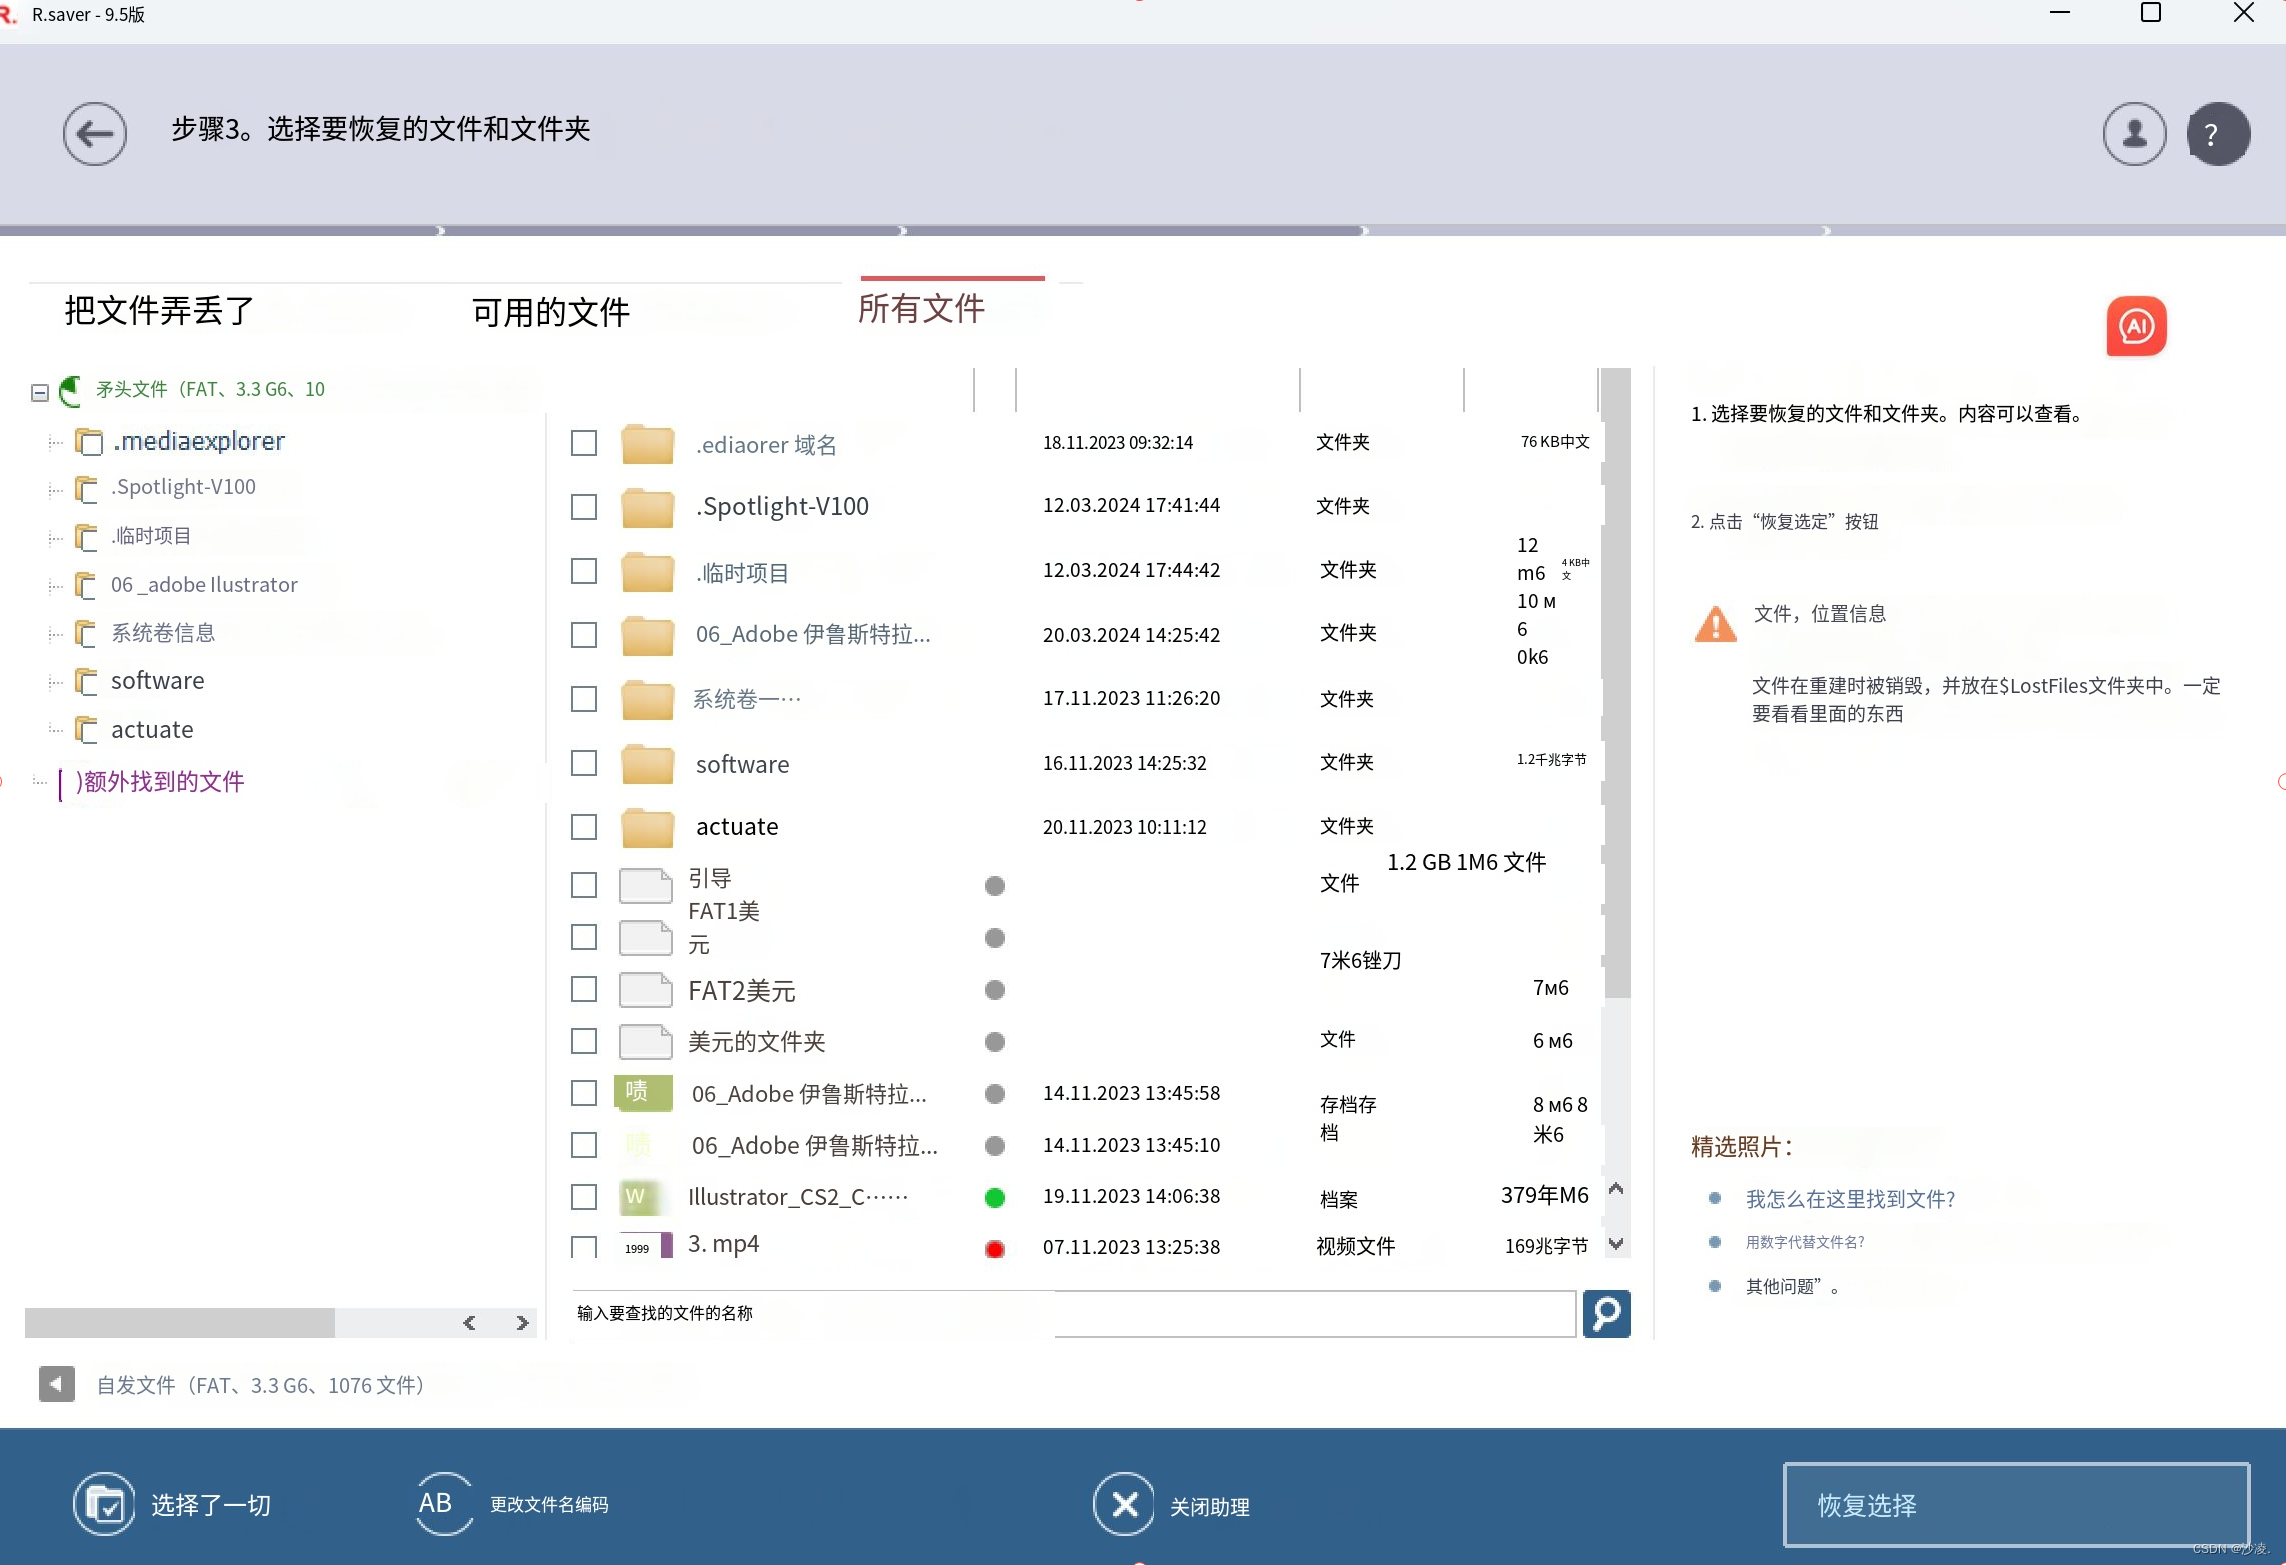Open the red AI assistant icon

2136,326
